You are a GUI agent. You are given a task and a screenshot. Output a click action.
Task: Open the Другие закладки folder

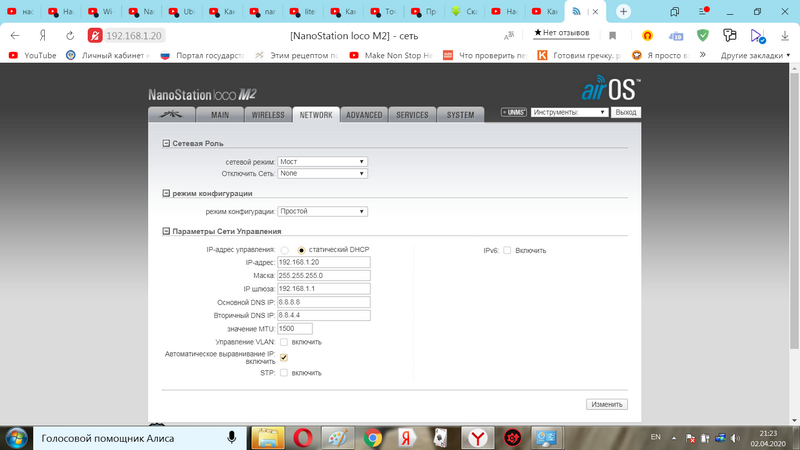tap(755, 55)
